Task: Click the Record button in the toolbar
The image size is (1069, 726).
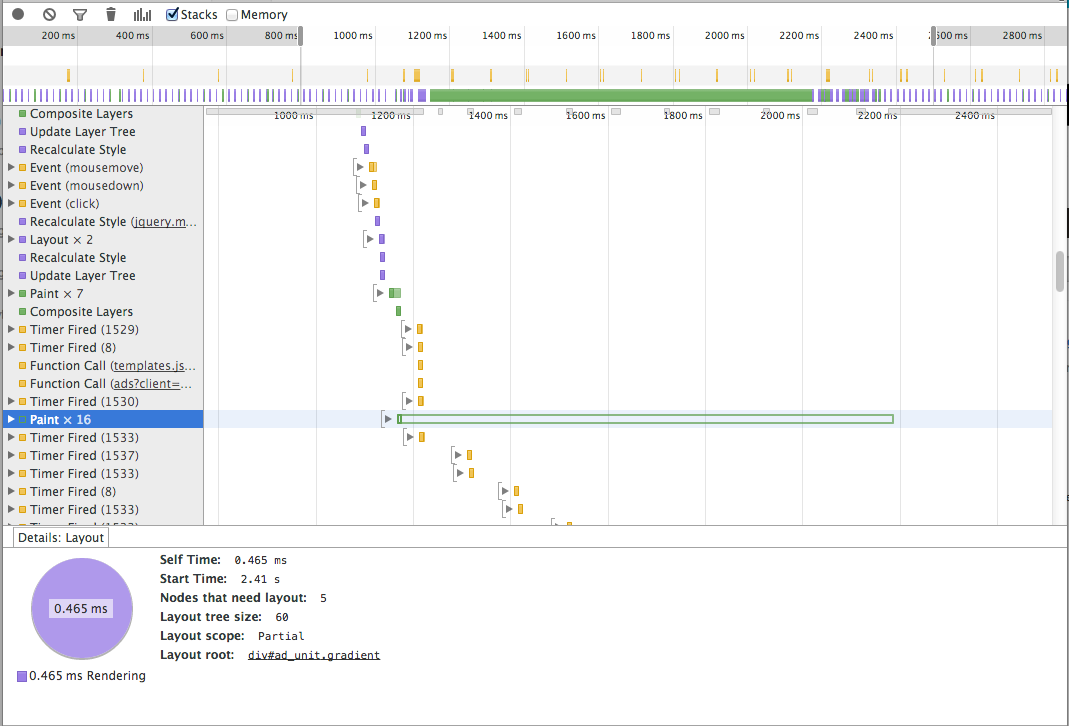Action: coord(18,15)
